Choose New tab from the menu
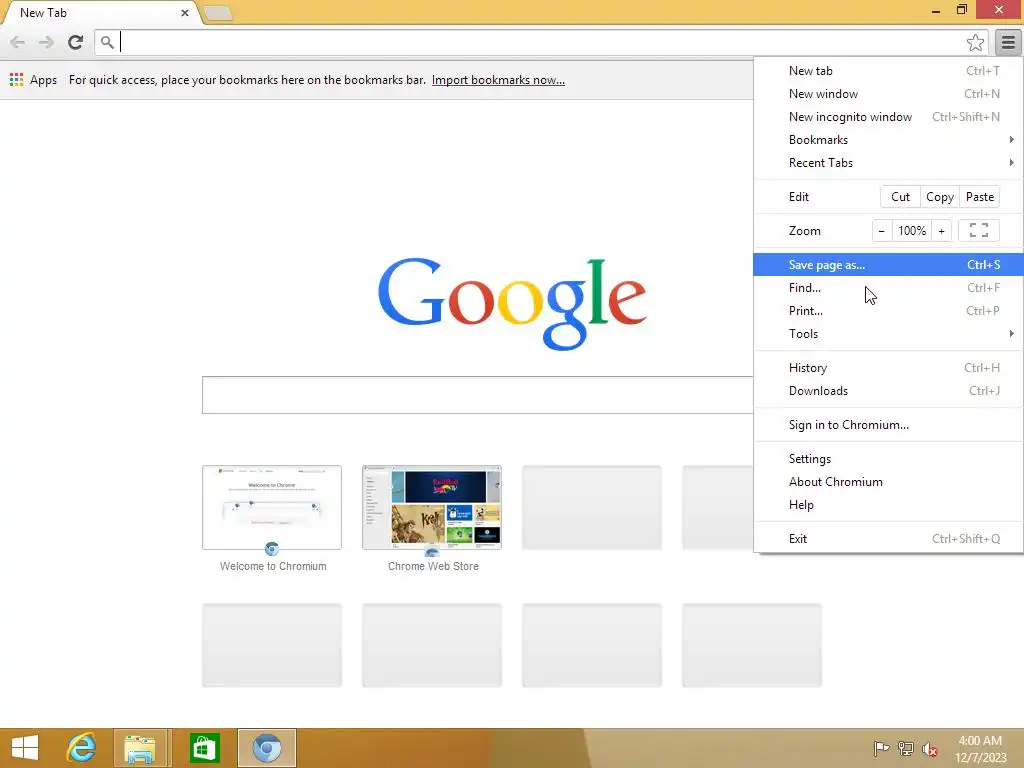1024x768 pixels. point(888,71)
